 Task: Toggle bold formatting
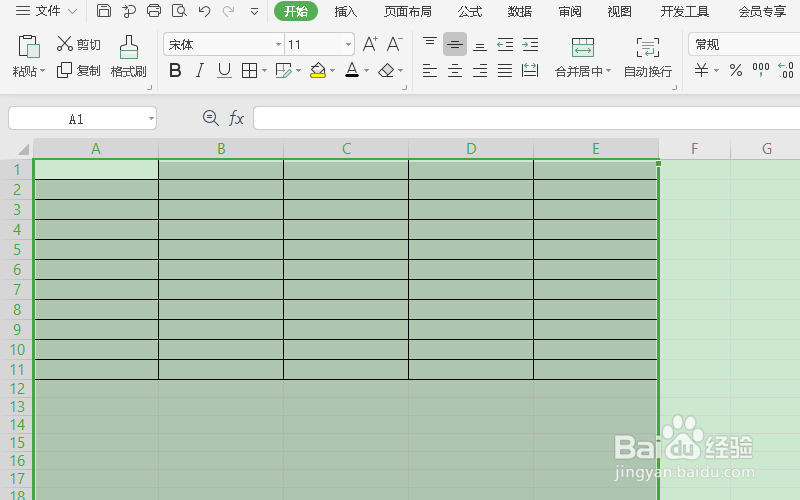click(x=175, y=70)
